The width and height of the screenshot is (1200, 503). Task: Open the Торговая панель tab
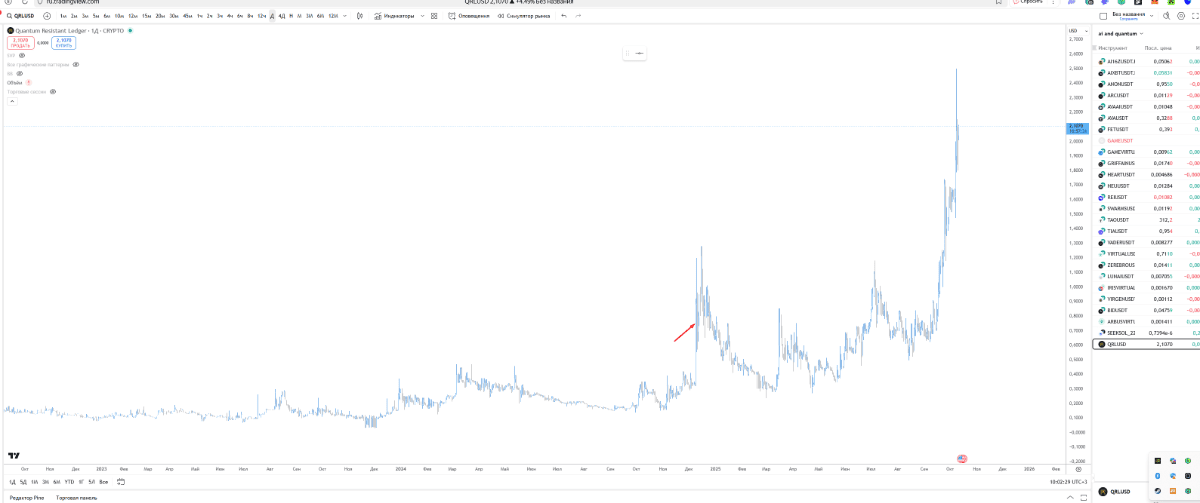tap(77, 497)
